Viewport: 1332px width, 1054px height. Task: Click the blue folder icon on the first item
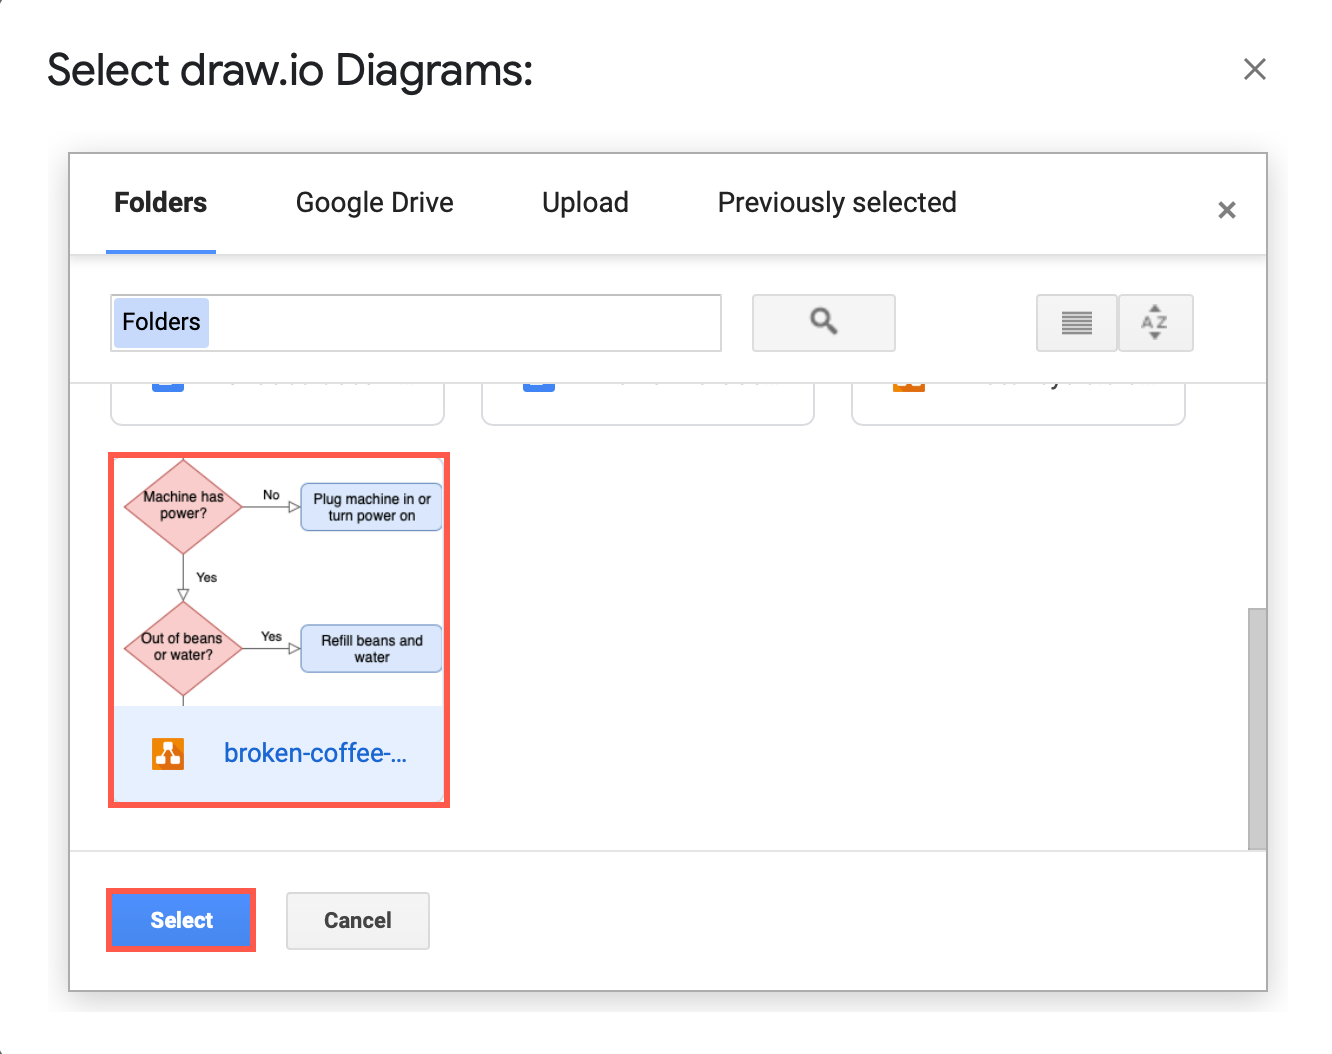point(167,380)
